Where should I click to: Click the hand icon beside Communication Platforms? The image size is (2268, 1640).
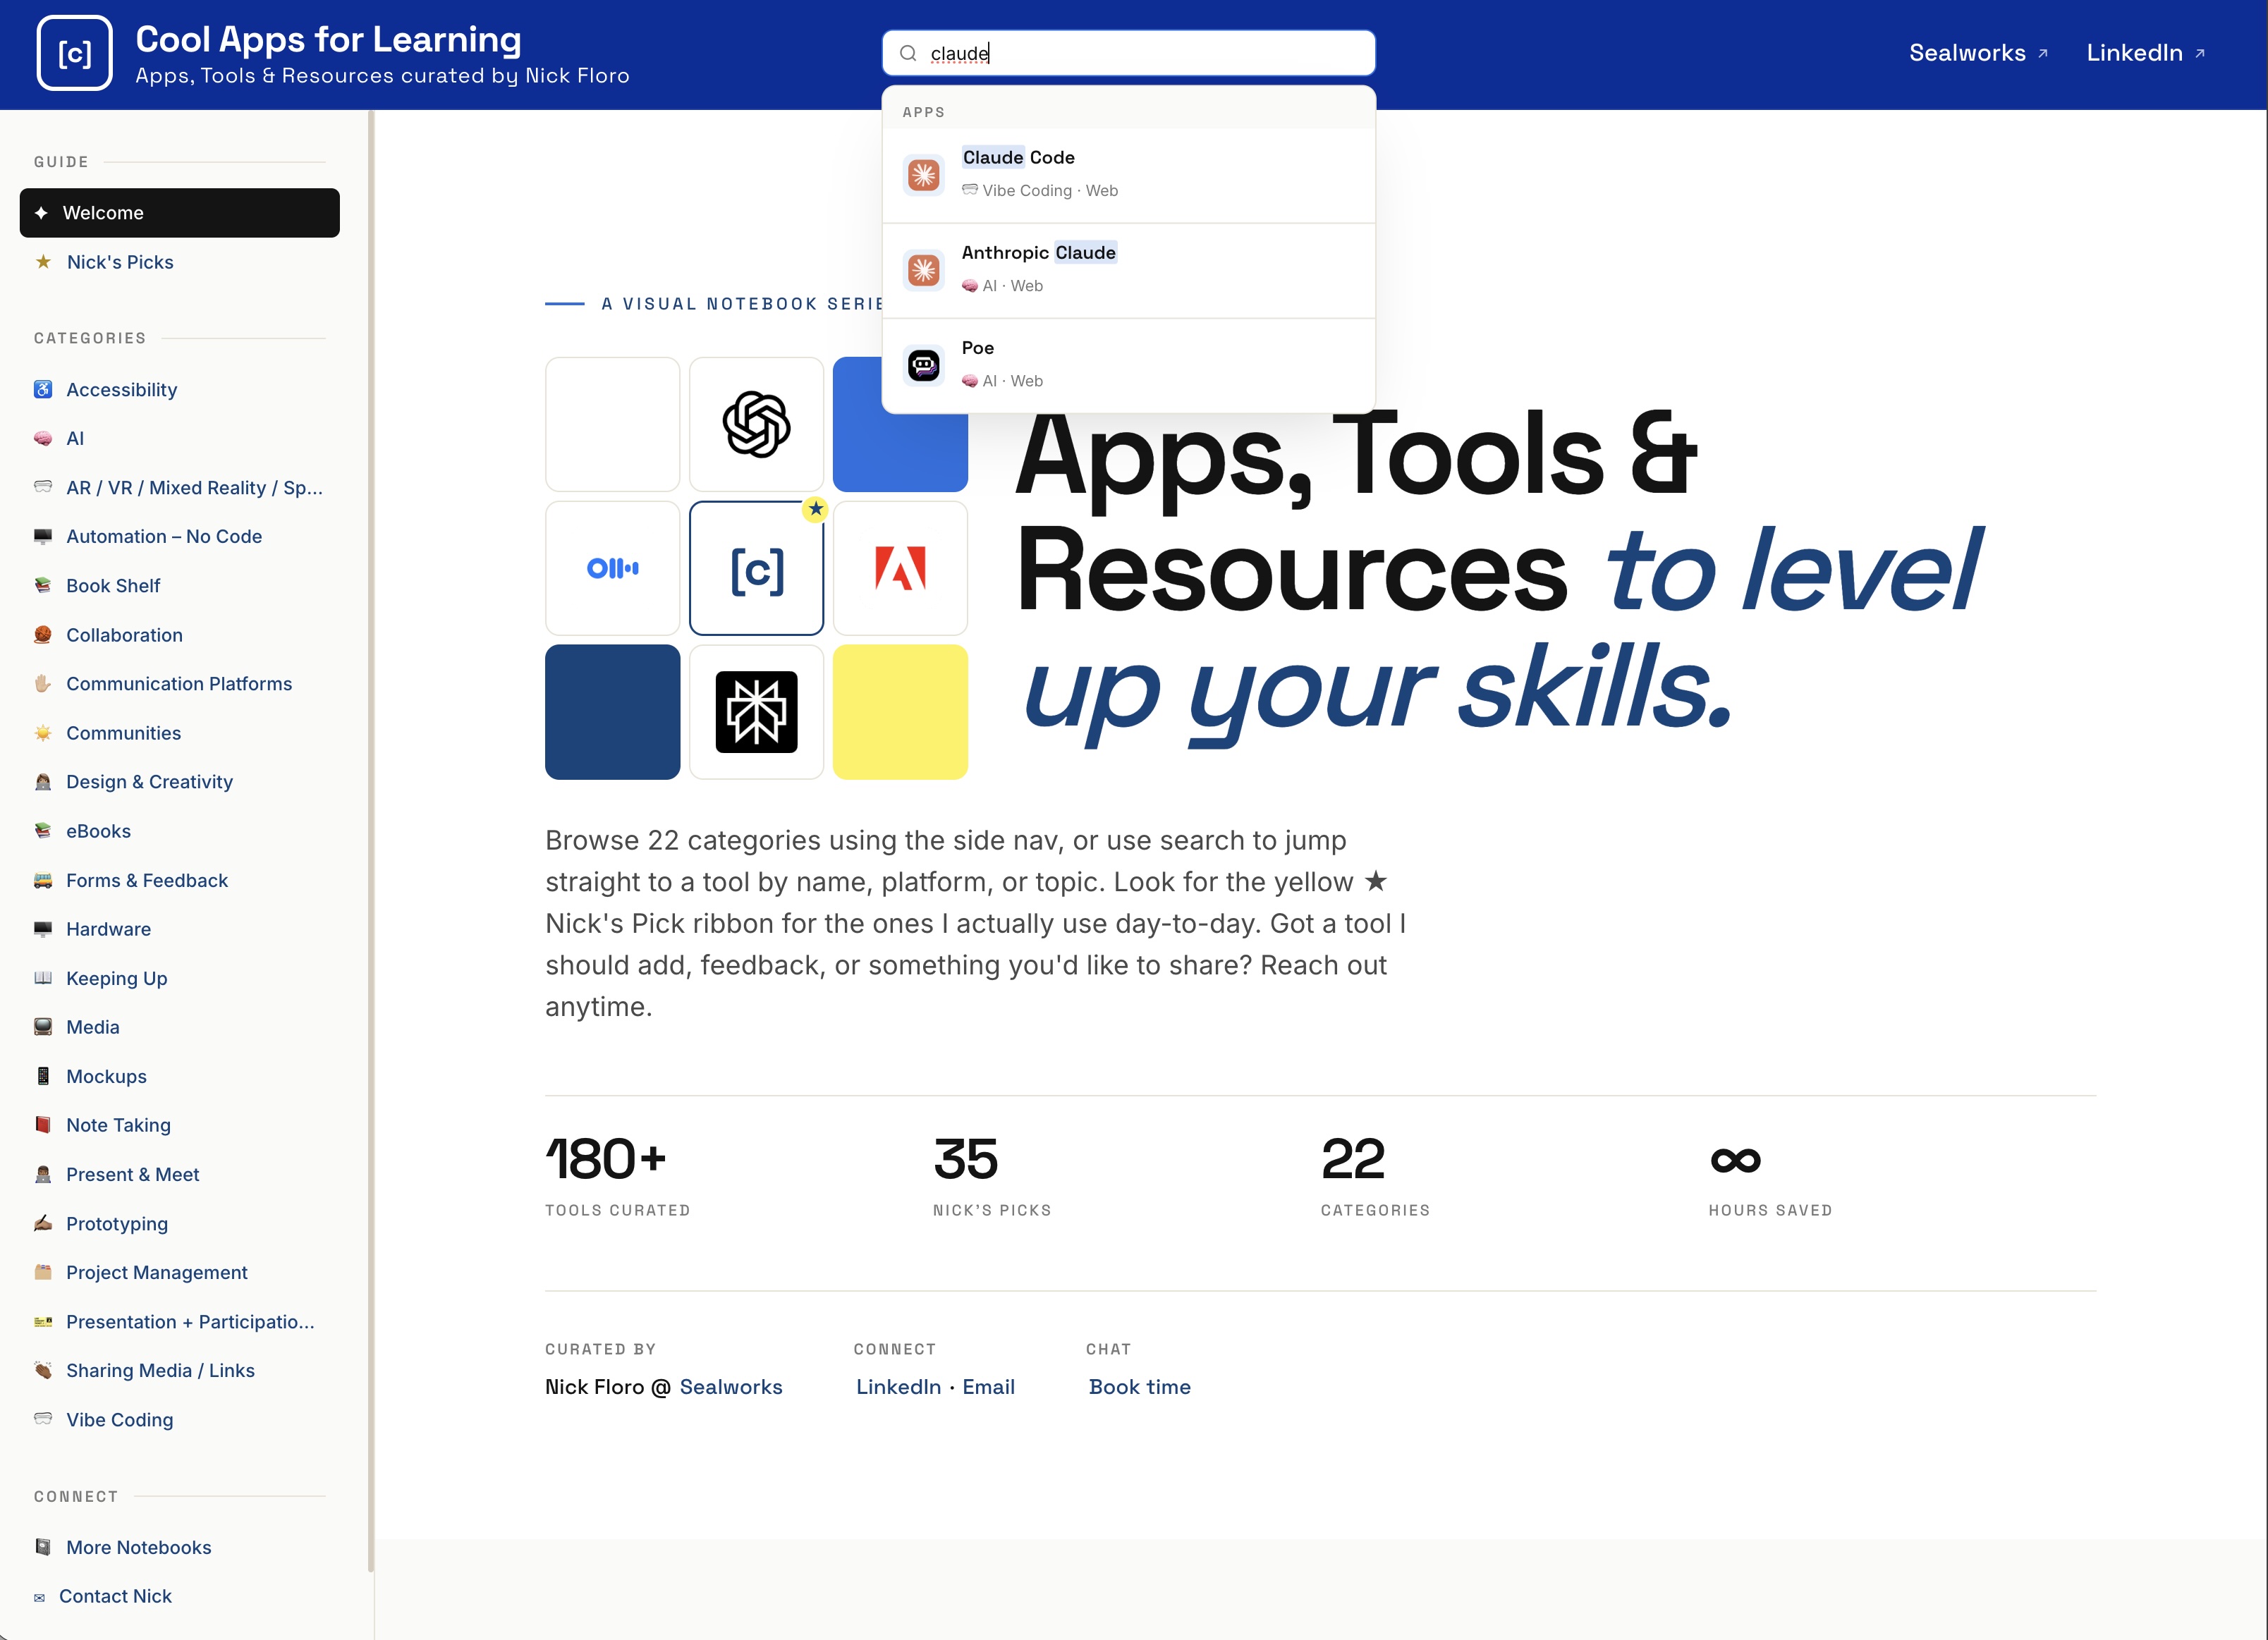[43, 683]
